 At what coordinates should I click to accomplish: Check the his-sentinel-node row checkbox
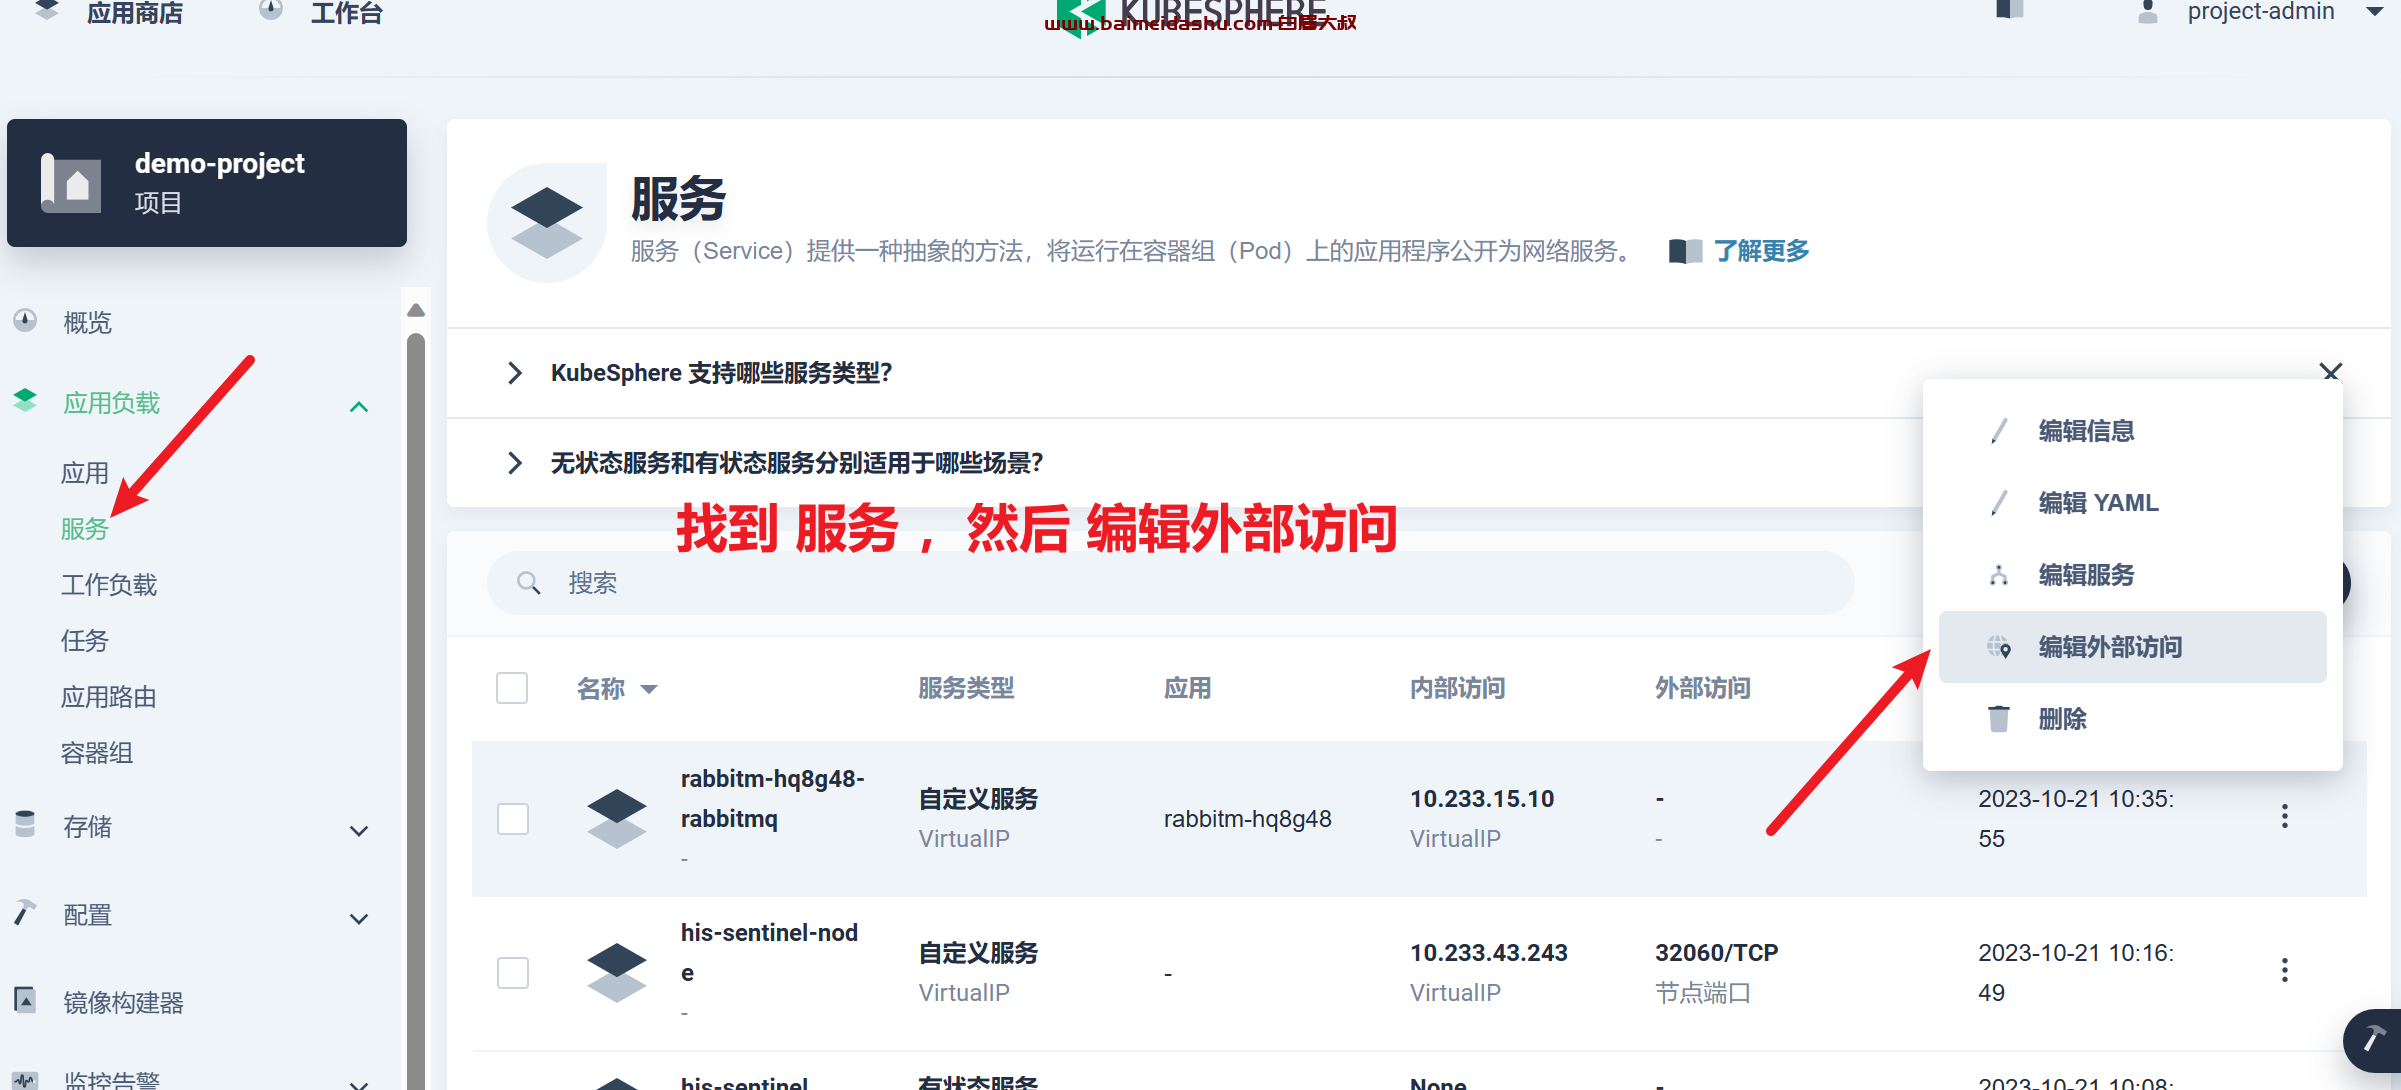[513, 972]
